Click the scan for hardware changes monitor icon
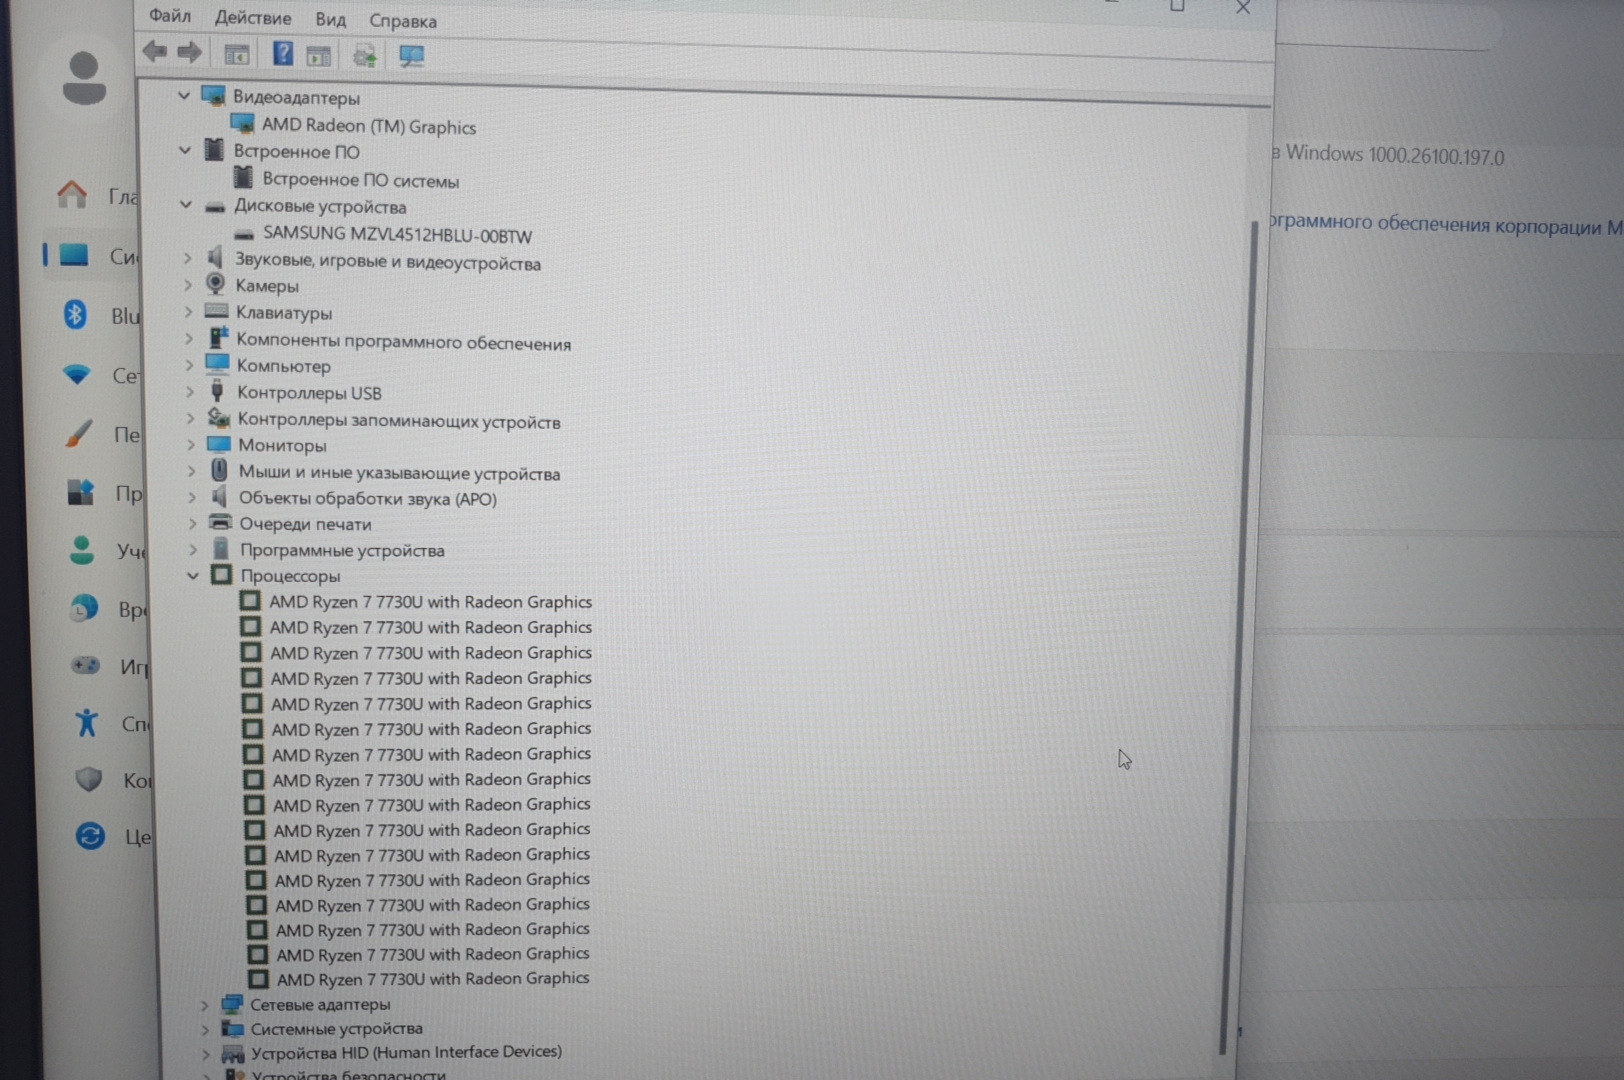 coord(412,56)
